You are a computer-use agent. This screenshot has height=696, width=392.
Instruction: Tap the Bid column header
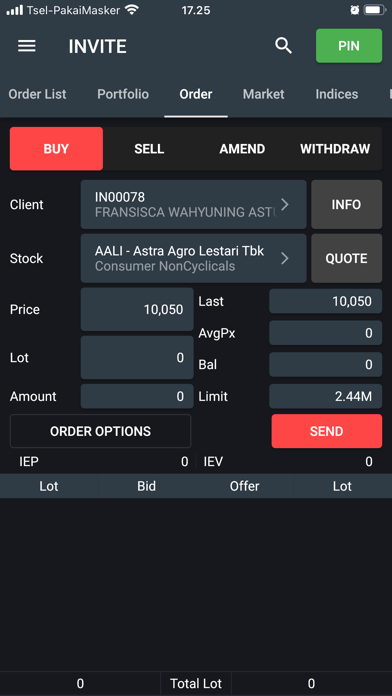(147, 486)
